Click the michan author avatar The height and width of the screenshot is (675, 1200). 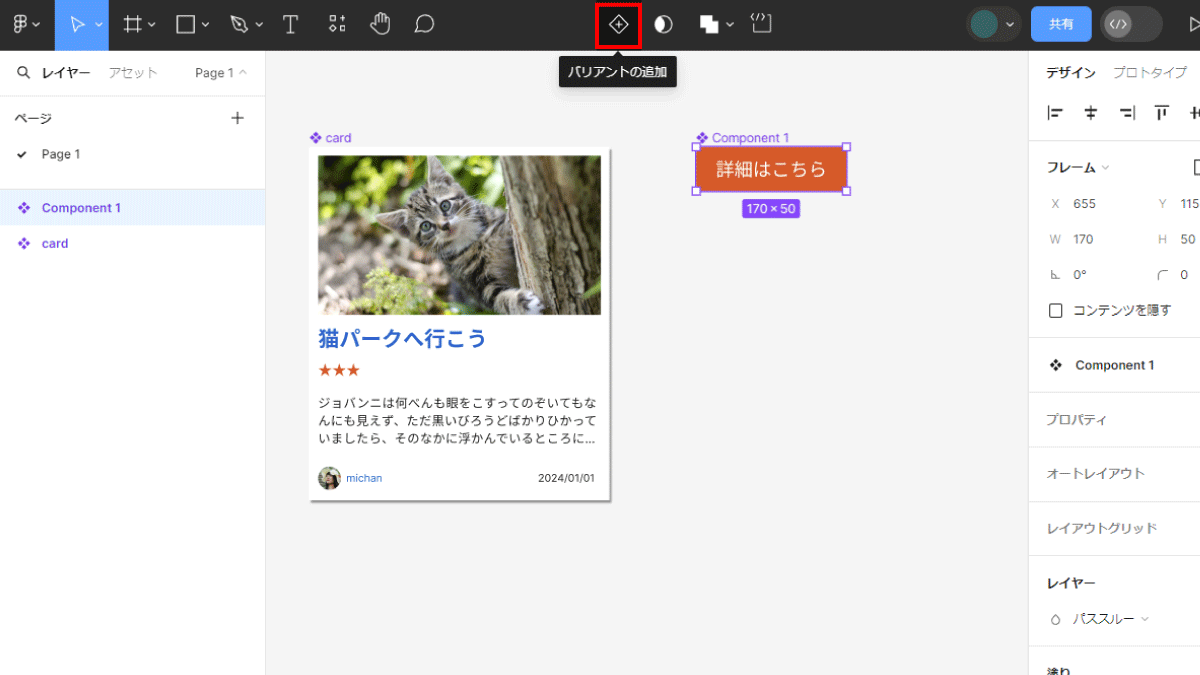click(x=329, y=478)
